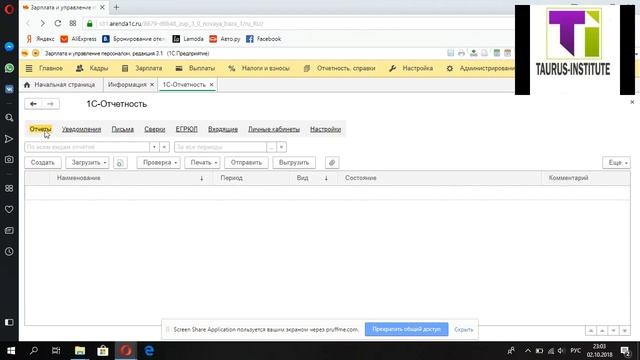The height and width of the screenshot is (360, 640).
Task: Switch to the Начальная страница tab
Action: pos(60,84)
